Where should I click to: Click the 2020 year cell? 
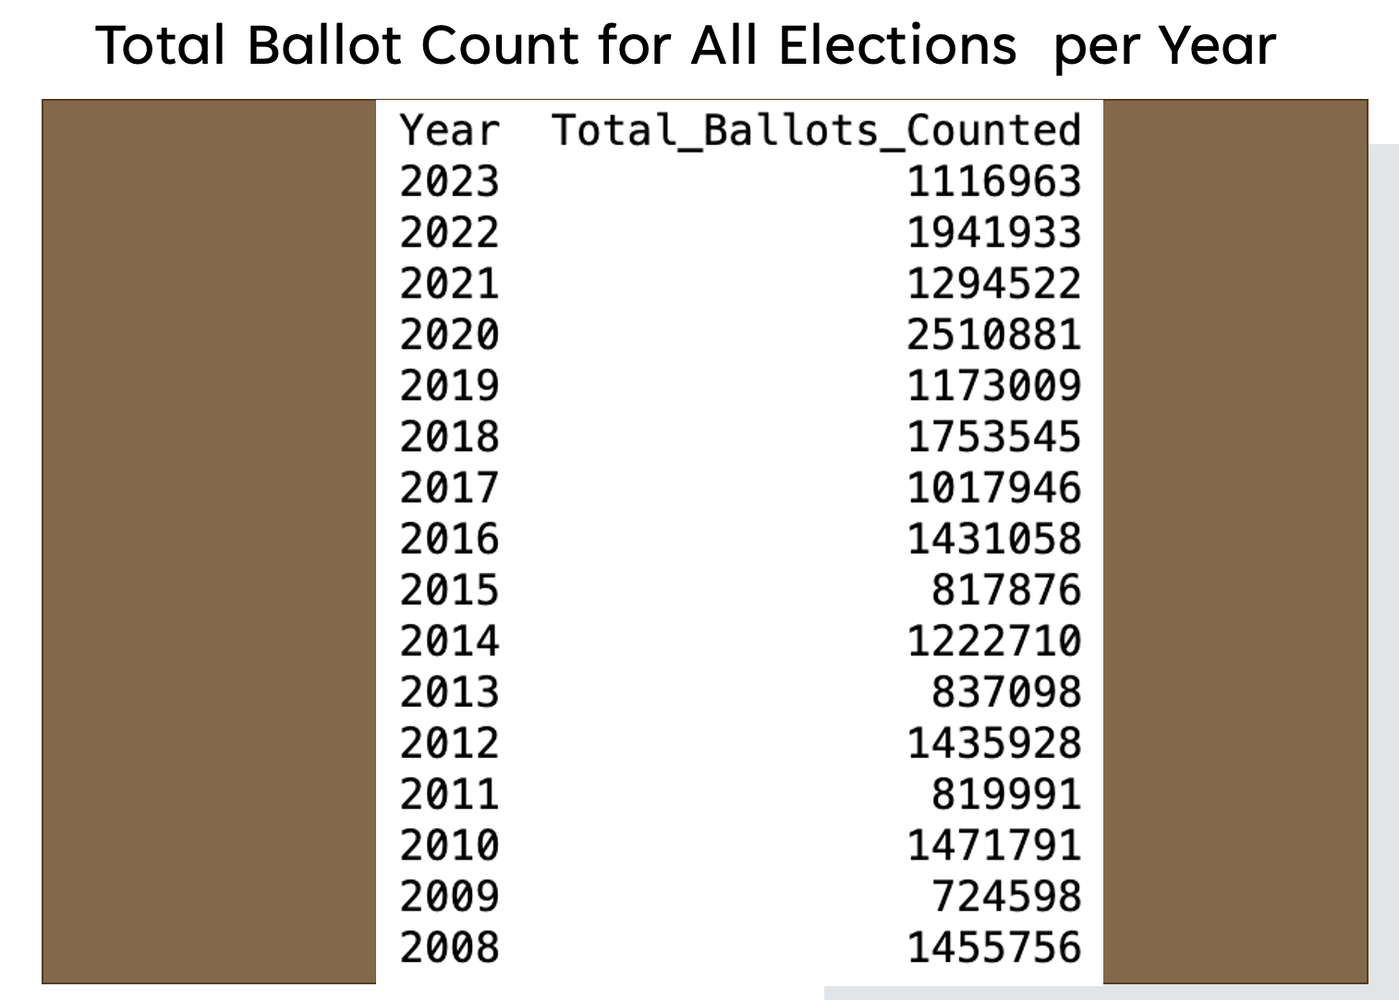pos(449,335)
